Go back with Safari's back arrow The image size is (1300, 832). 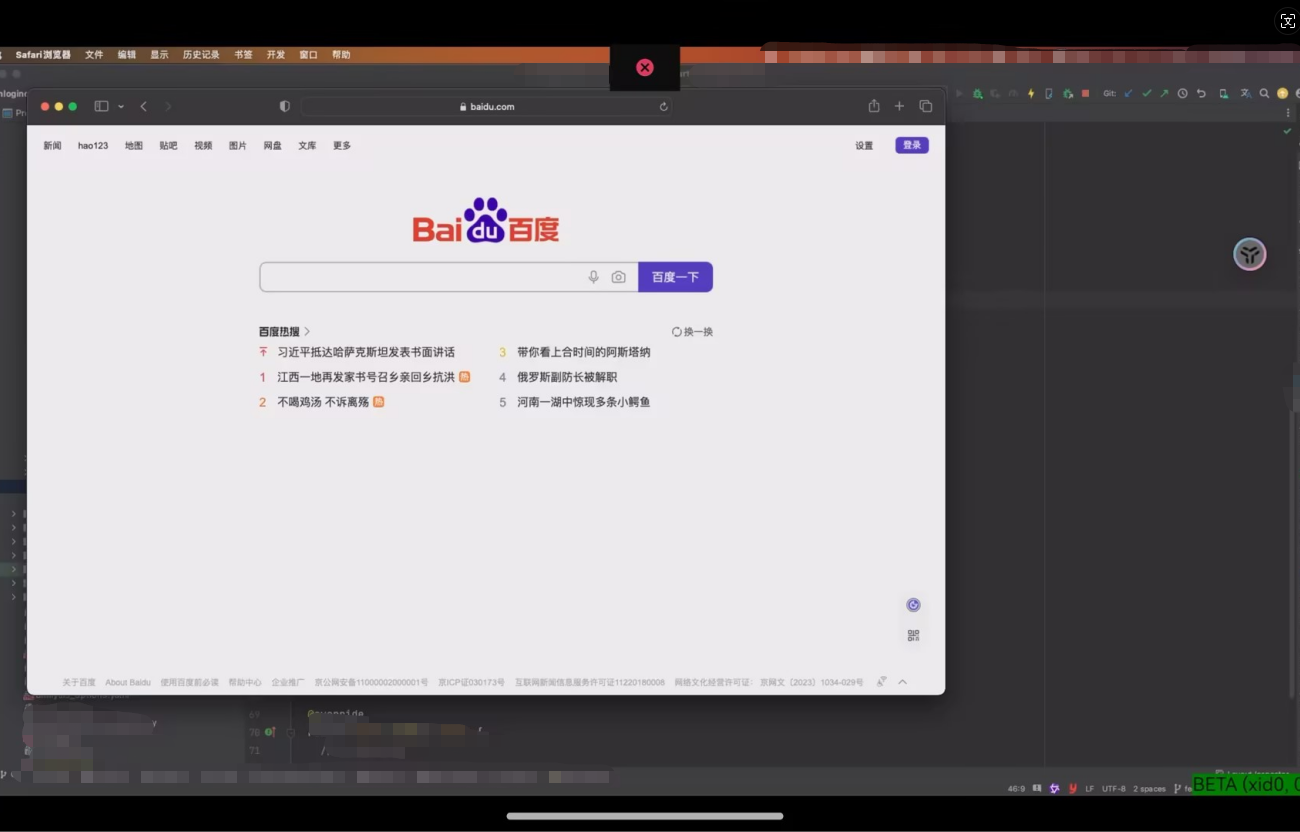(144, 106)
